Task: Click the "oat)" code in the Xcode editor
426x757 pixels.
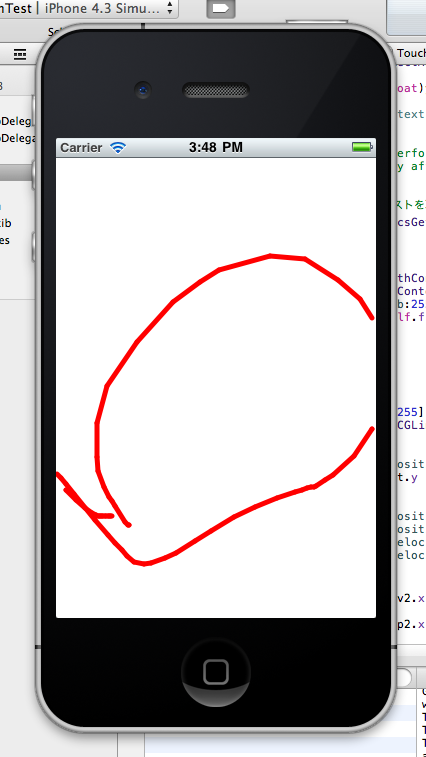Action: (410, 88)
